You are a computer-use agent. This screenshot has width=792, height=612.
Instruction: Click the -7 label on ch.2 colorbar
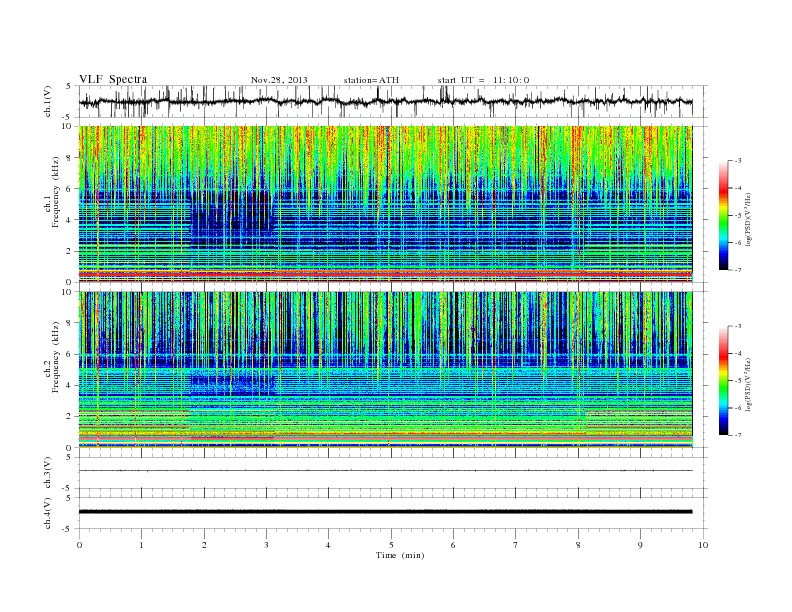click(738, 435)
